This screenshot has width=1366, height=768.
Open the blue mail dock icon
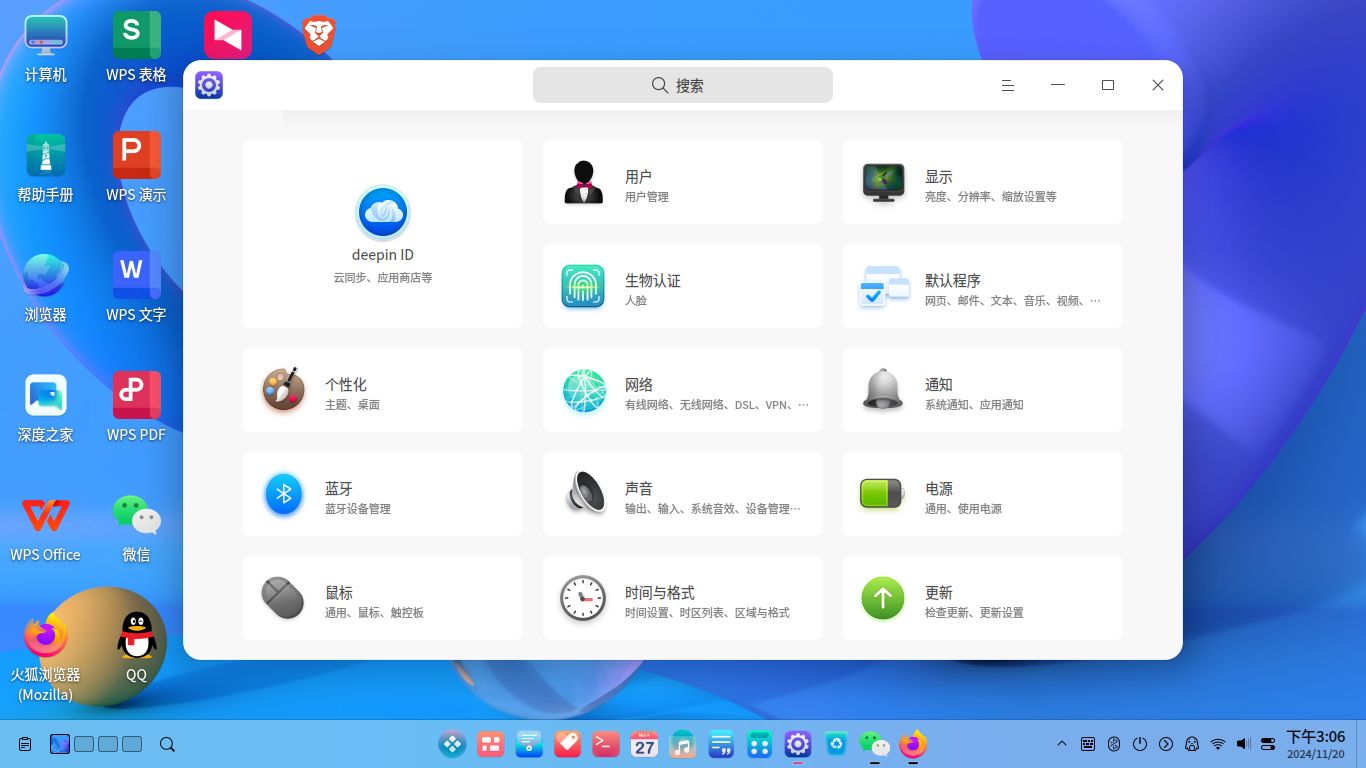[529, 744]
